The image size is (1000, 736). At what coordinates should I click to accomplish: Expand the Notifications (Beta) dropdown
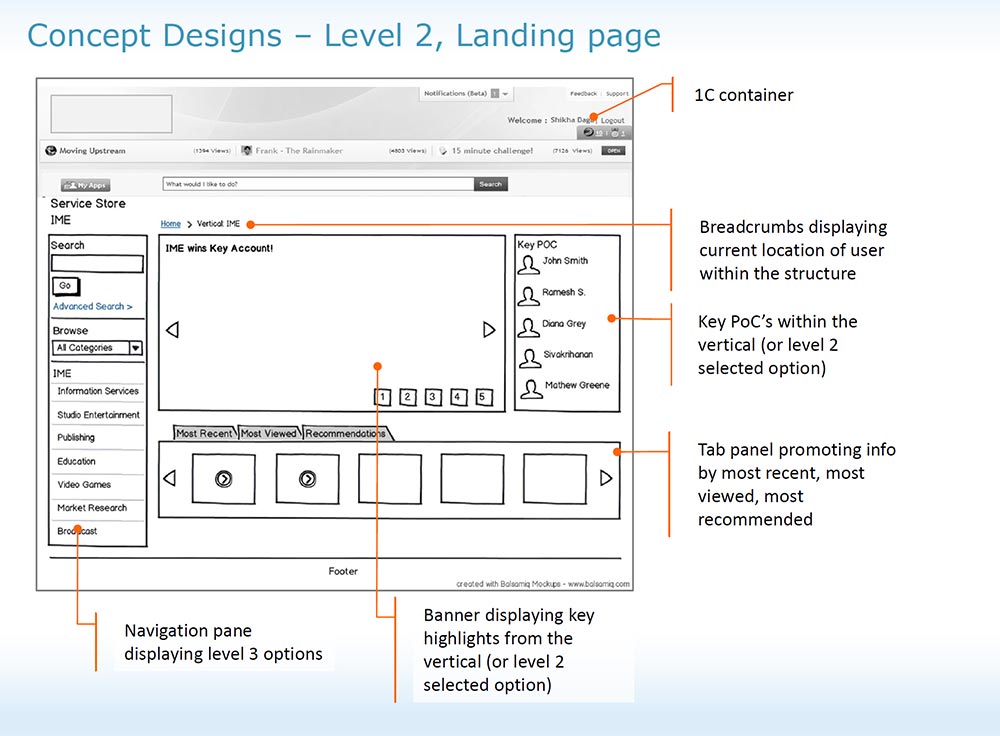tap(503, 94)
